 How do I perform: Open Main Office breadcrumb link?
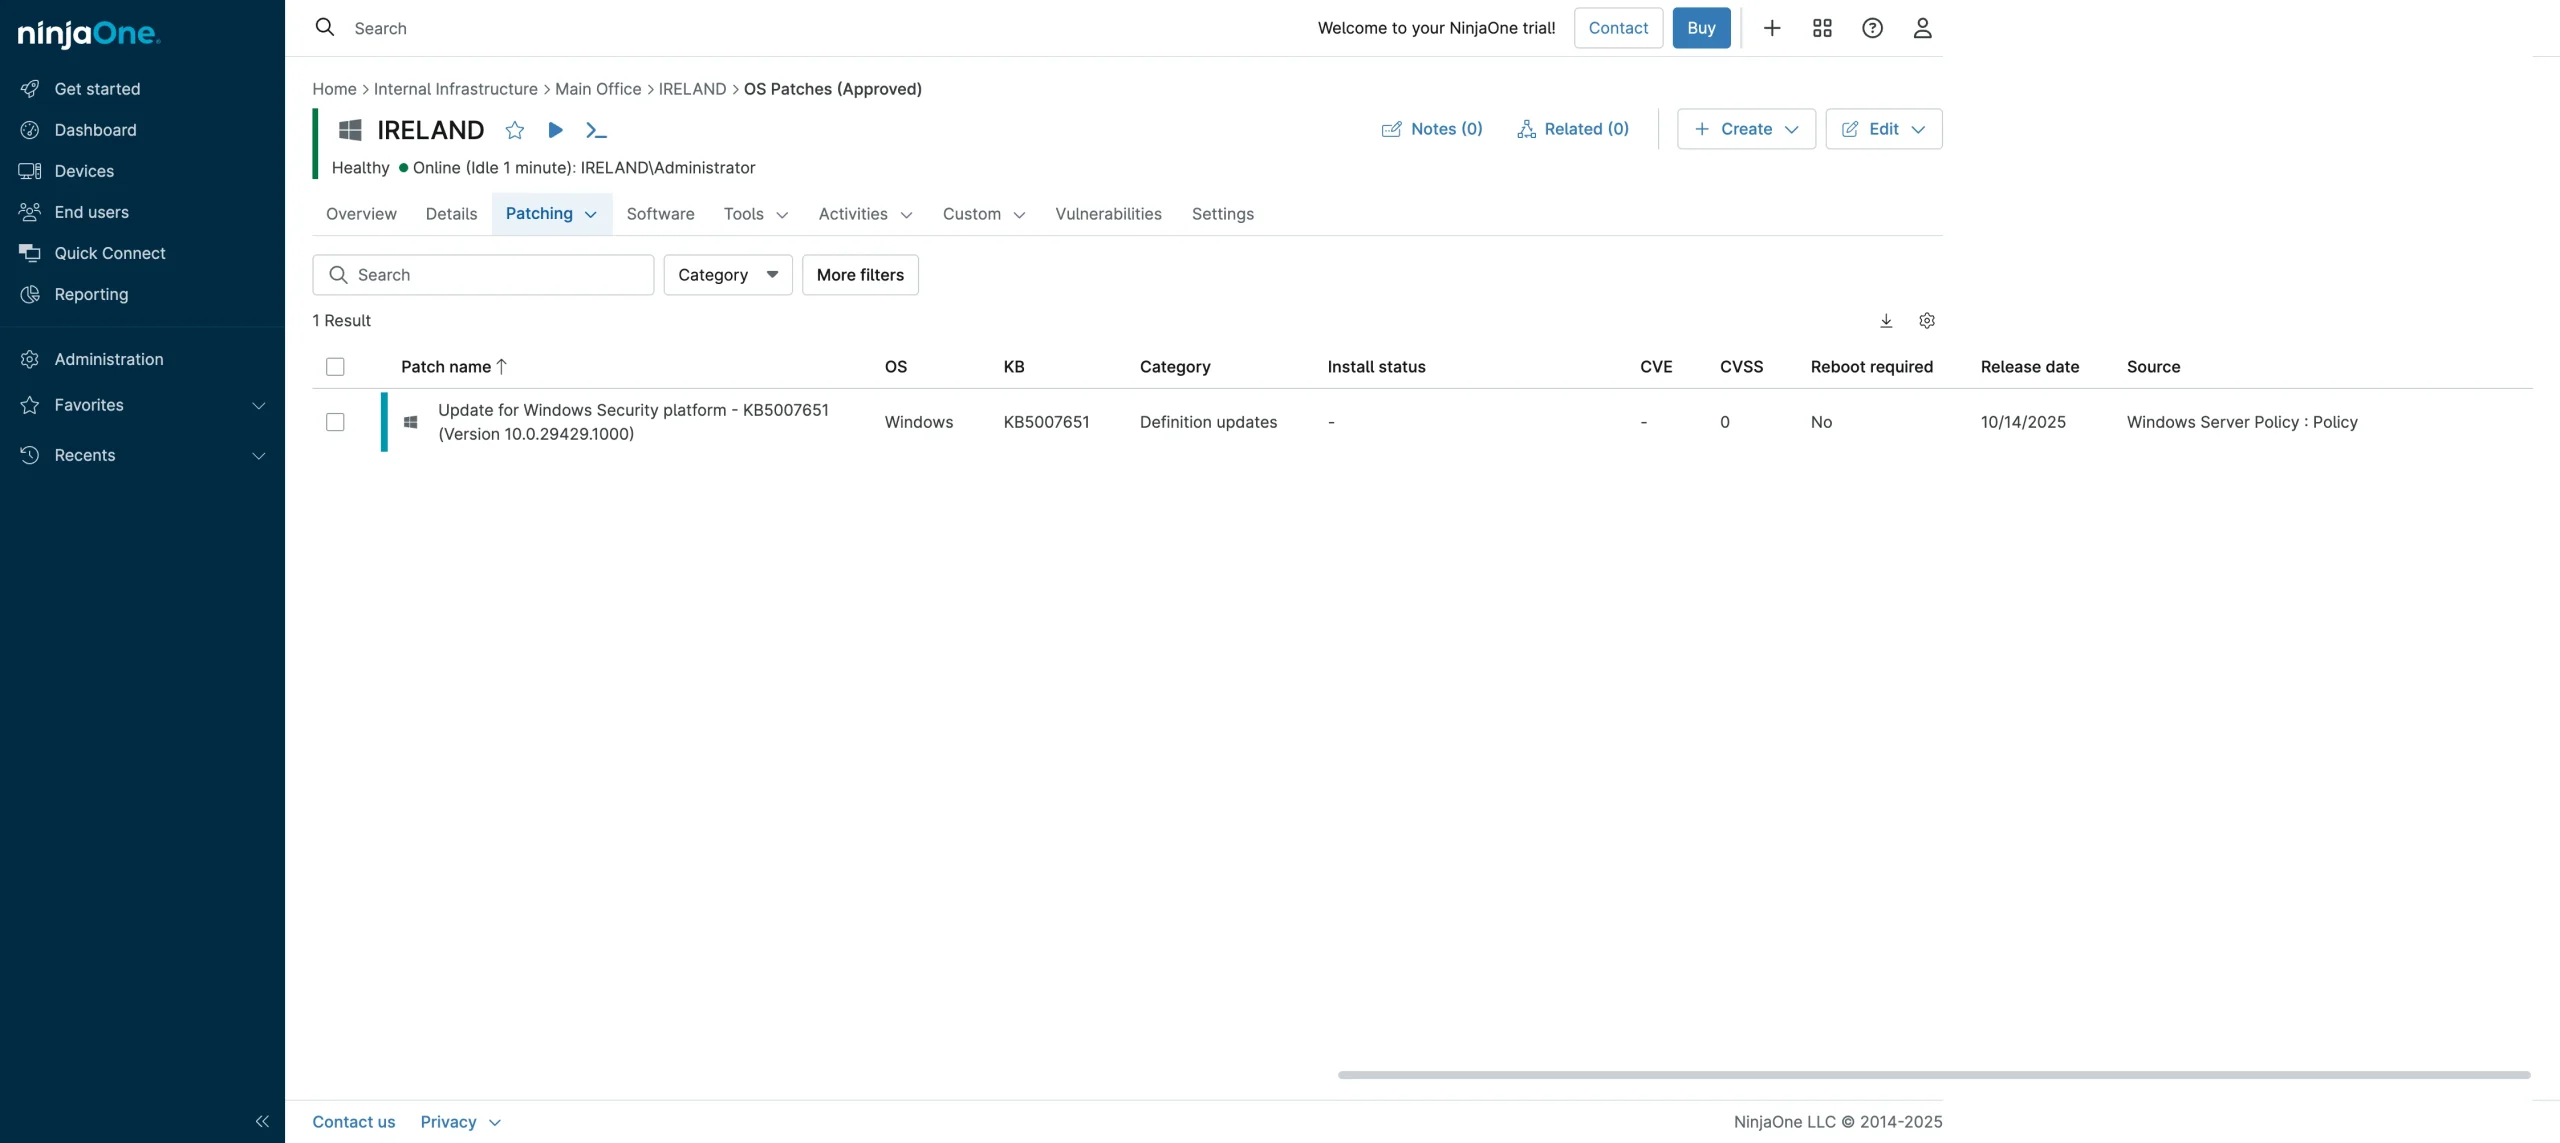[x=598, y=89]
